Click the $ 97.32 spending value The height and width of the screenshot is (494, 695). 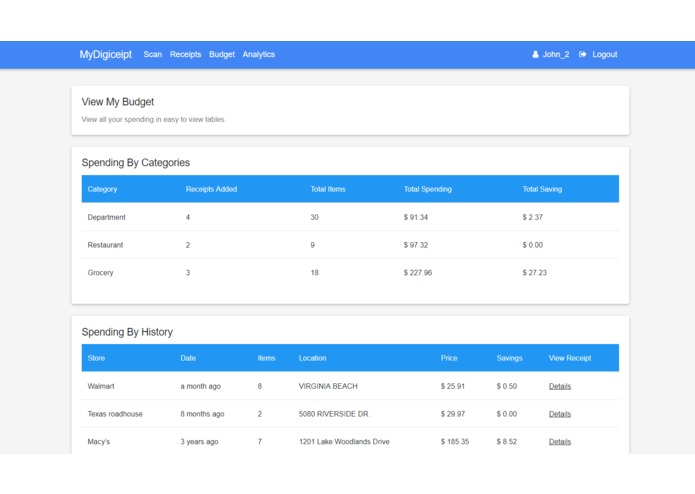tap(416, 245)
